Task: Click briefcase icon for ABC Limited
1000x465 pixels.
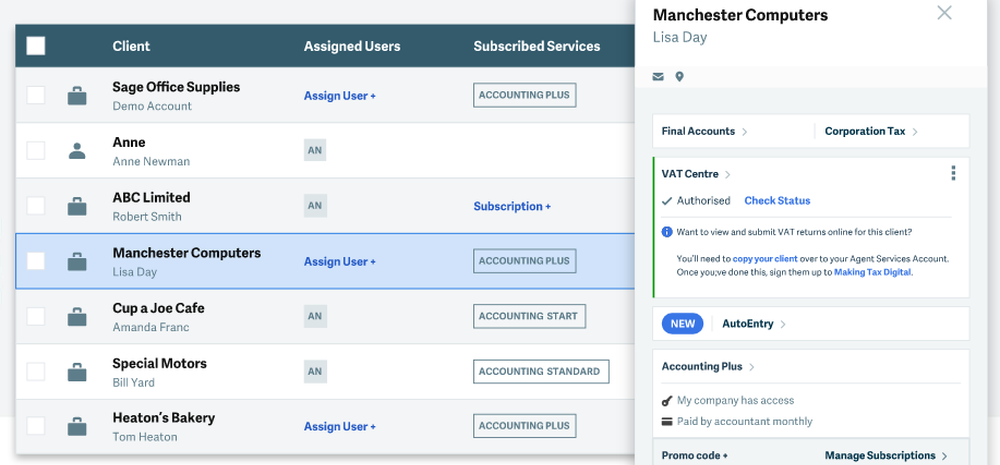Action: point(77,206)
